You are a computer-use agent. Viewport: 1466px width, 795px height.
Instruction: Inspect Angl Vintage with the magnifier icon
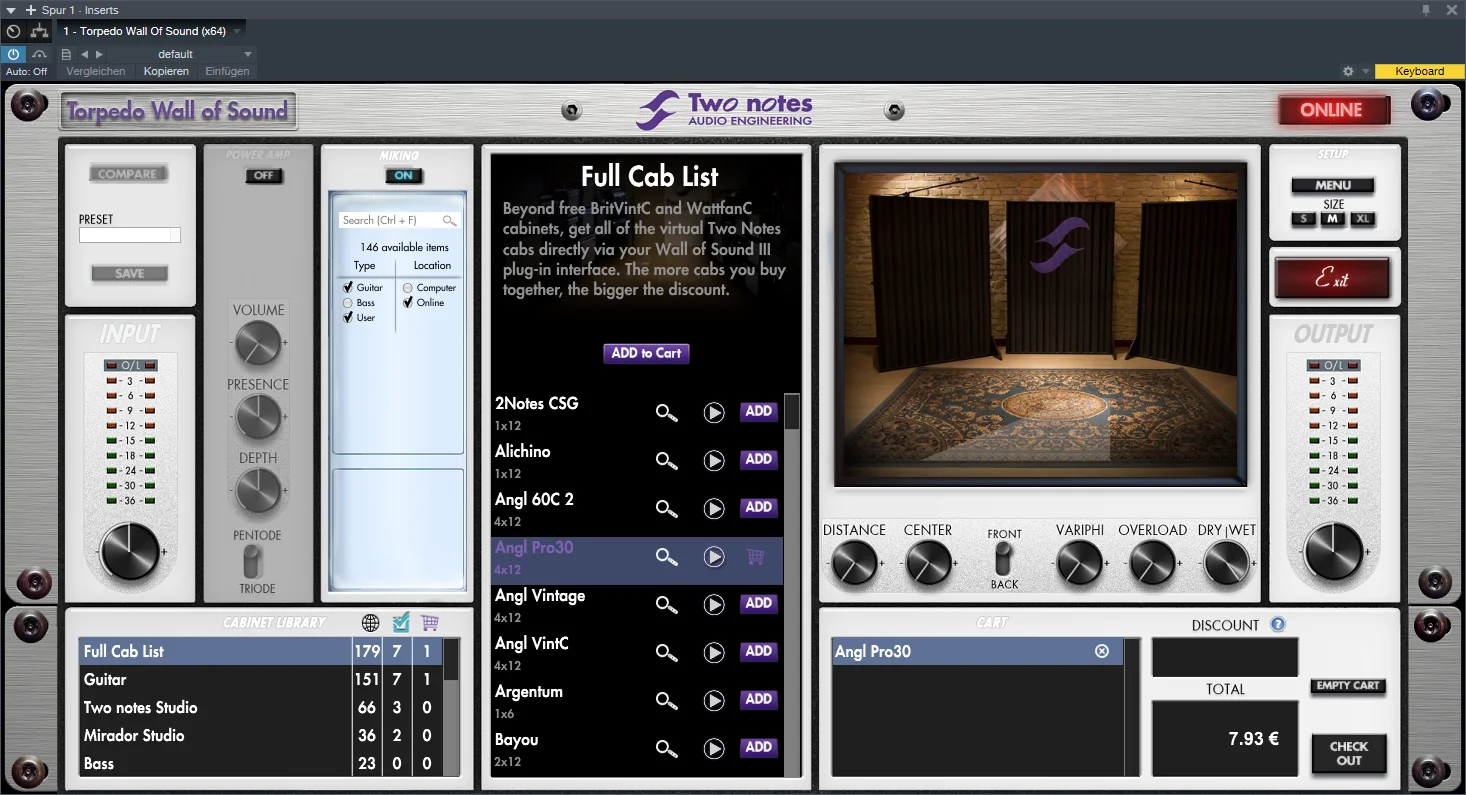[x=666, y=604]
